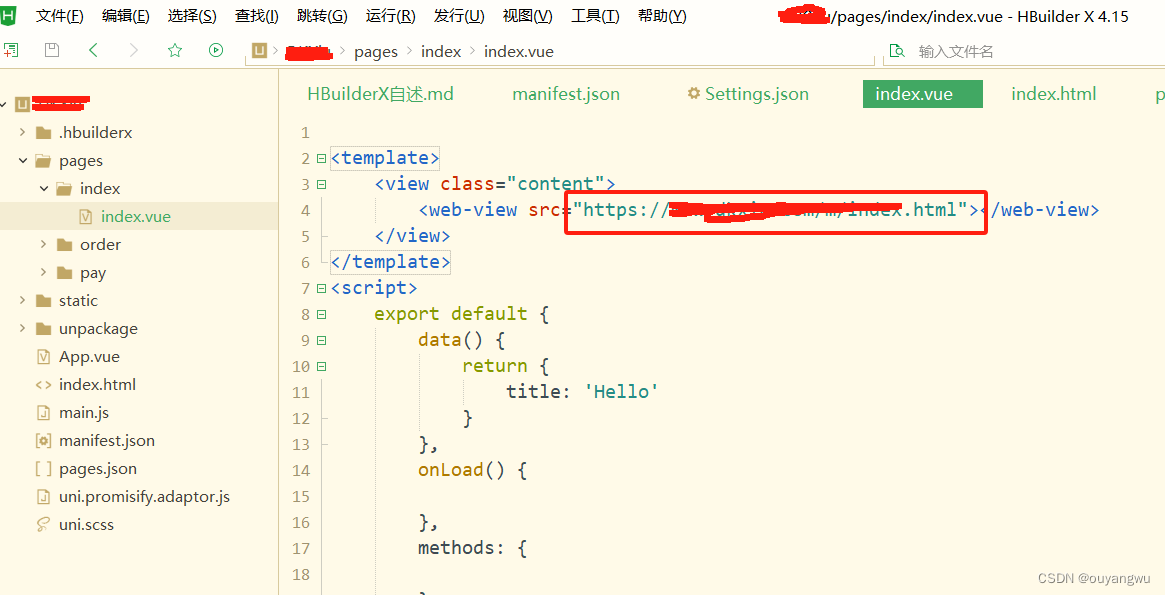The image size is (1165, 595).
Task: Click the index.html file icon
Action: click(x=44, y=385)
